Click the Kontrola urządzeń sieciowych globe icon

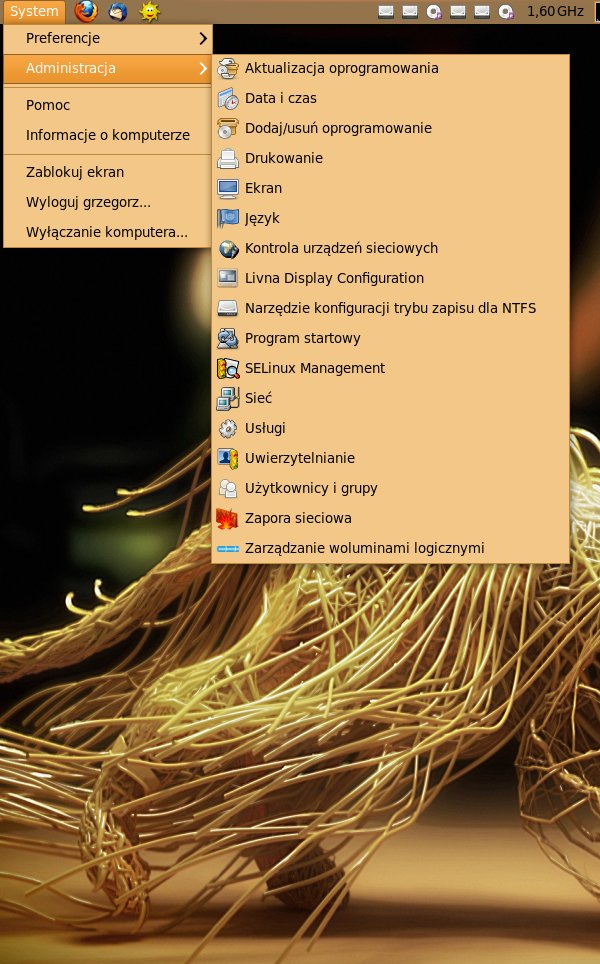[227, 248]
